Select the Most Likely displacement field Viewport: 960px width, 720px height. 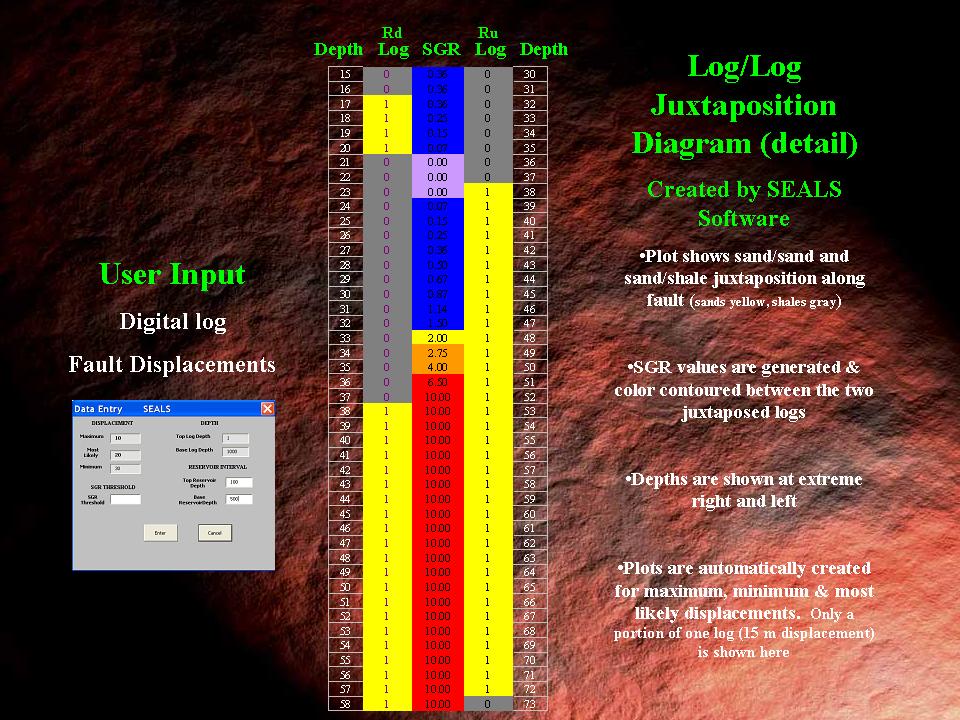click(x=125, y=455)
